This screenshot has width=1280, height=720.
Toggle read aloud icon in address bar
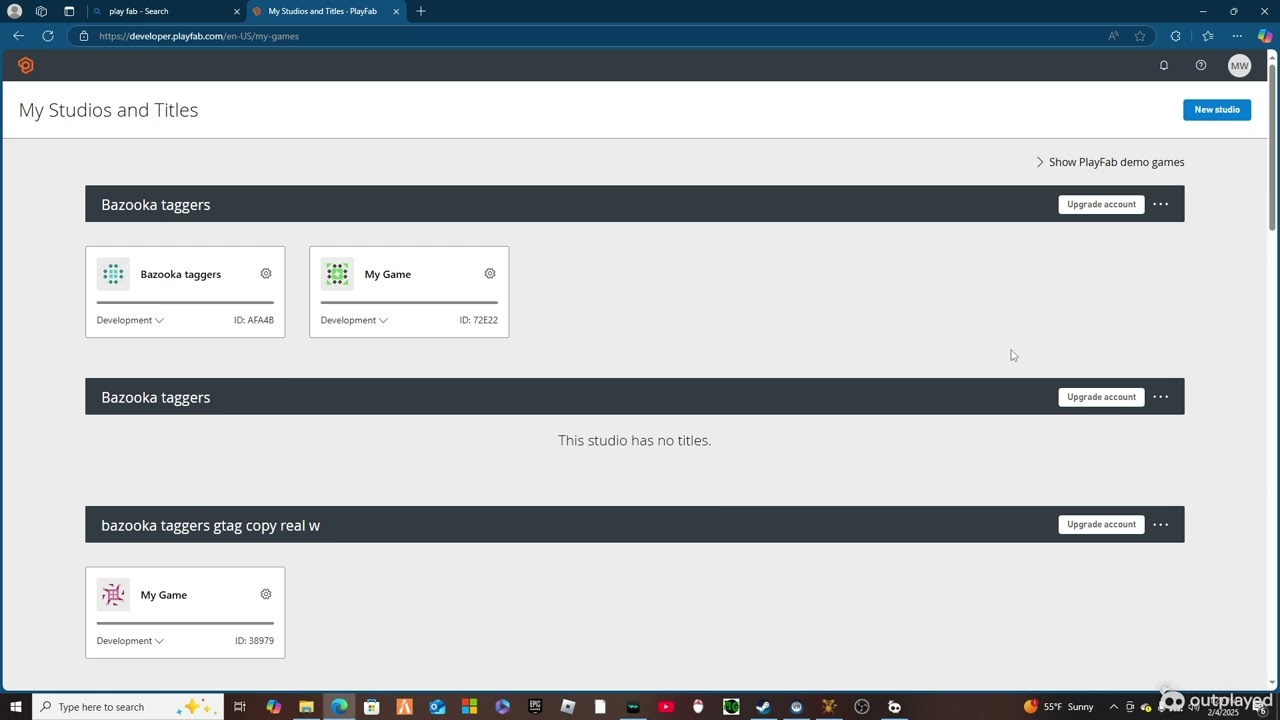tap(1113, 36)
